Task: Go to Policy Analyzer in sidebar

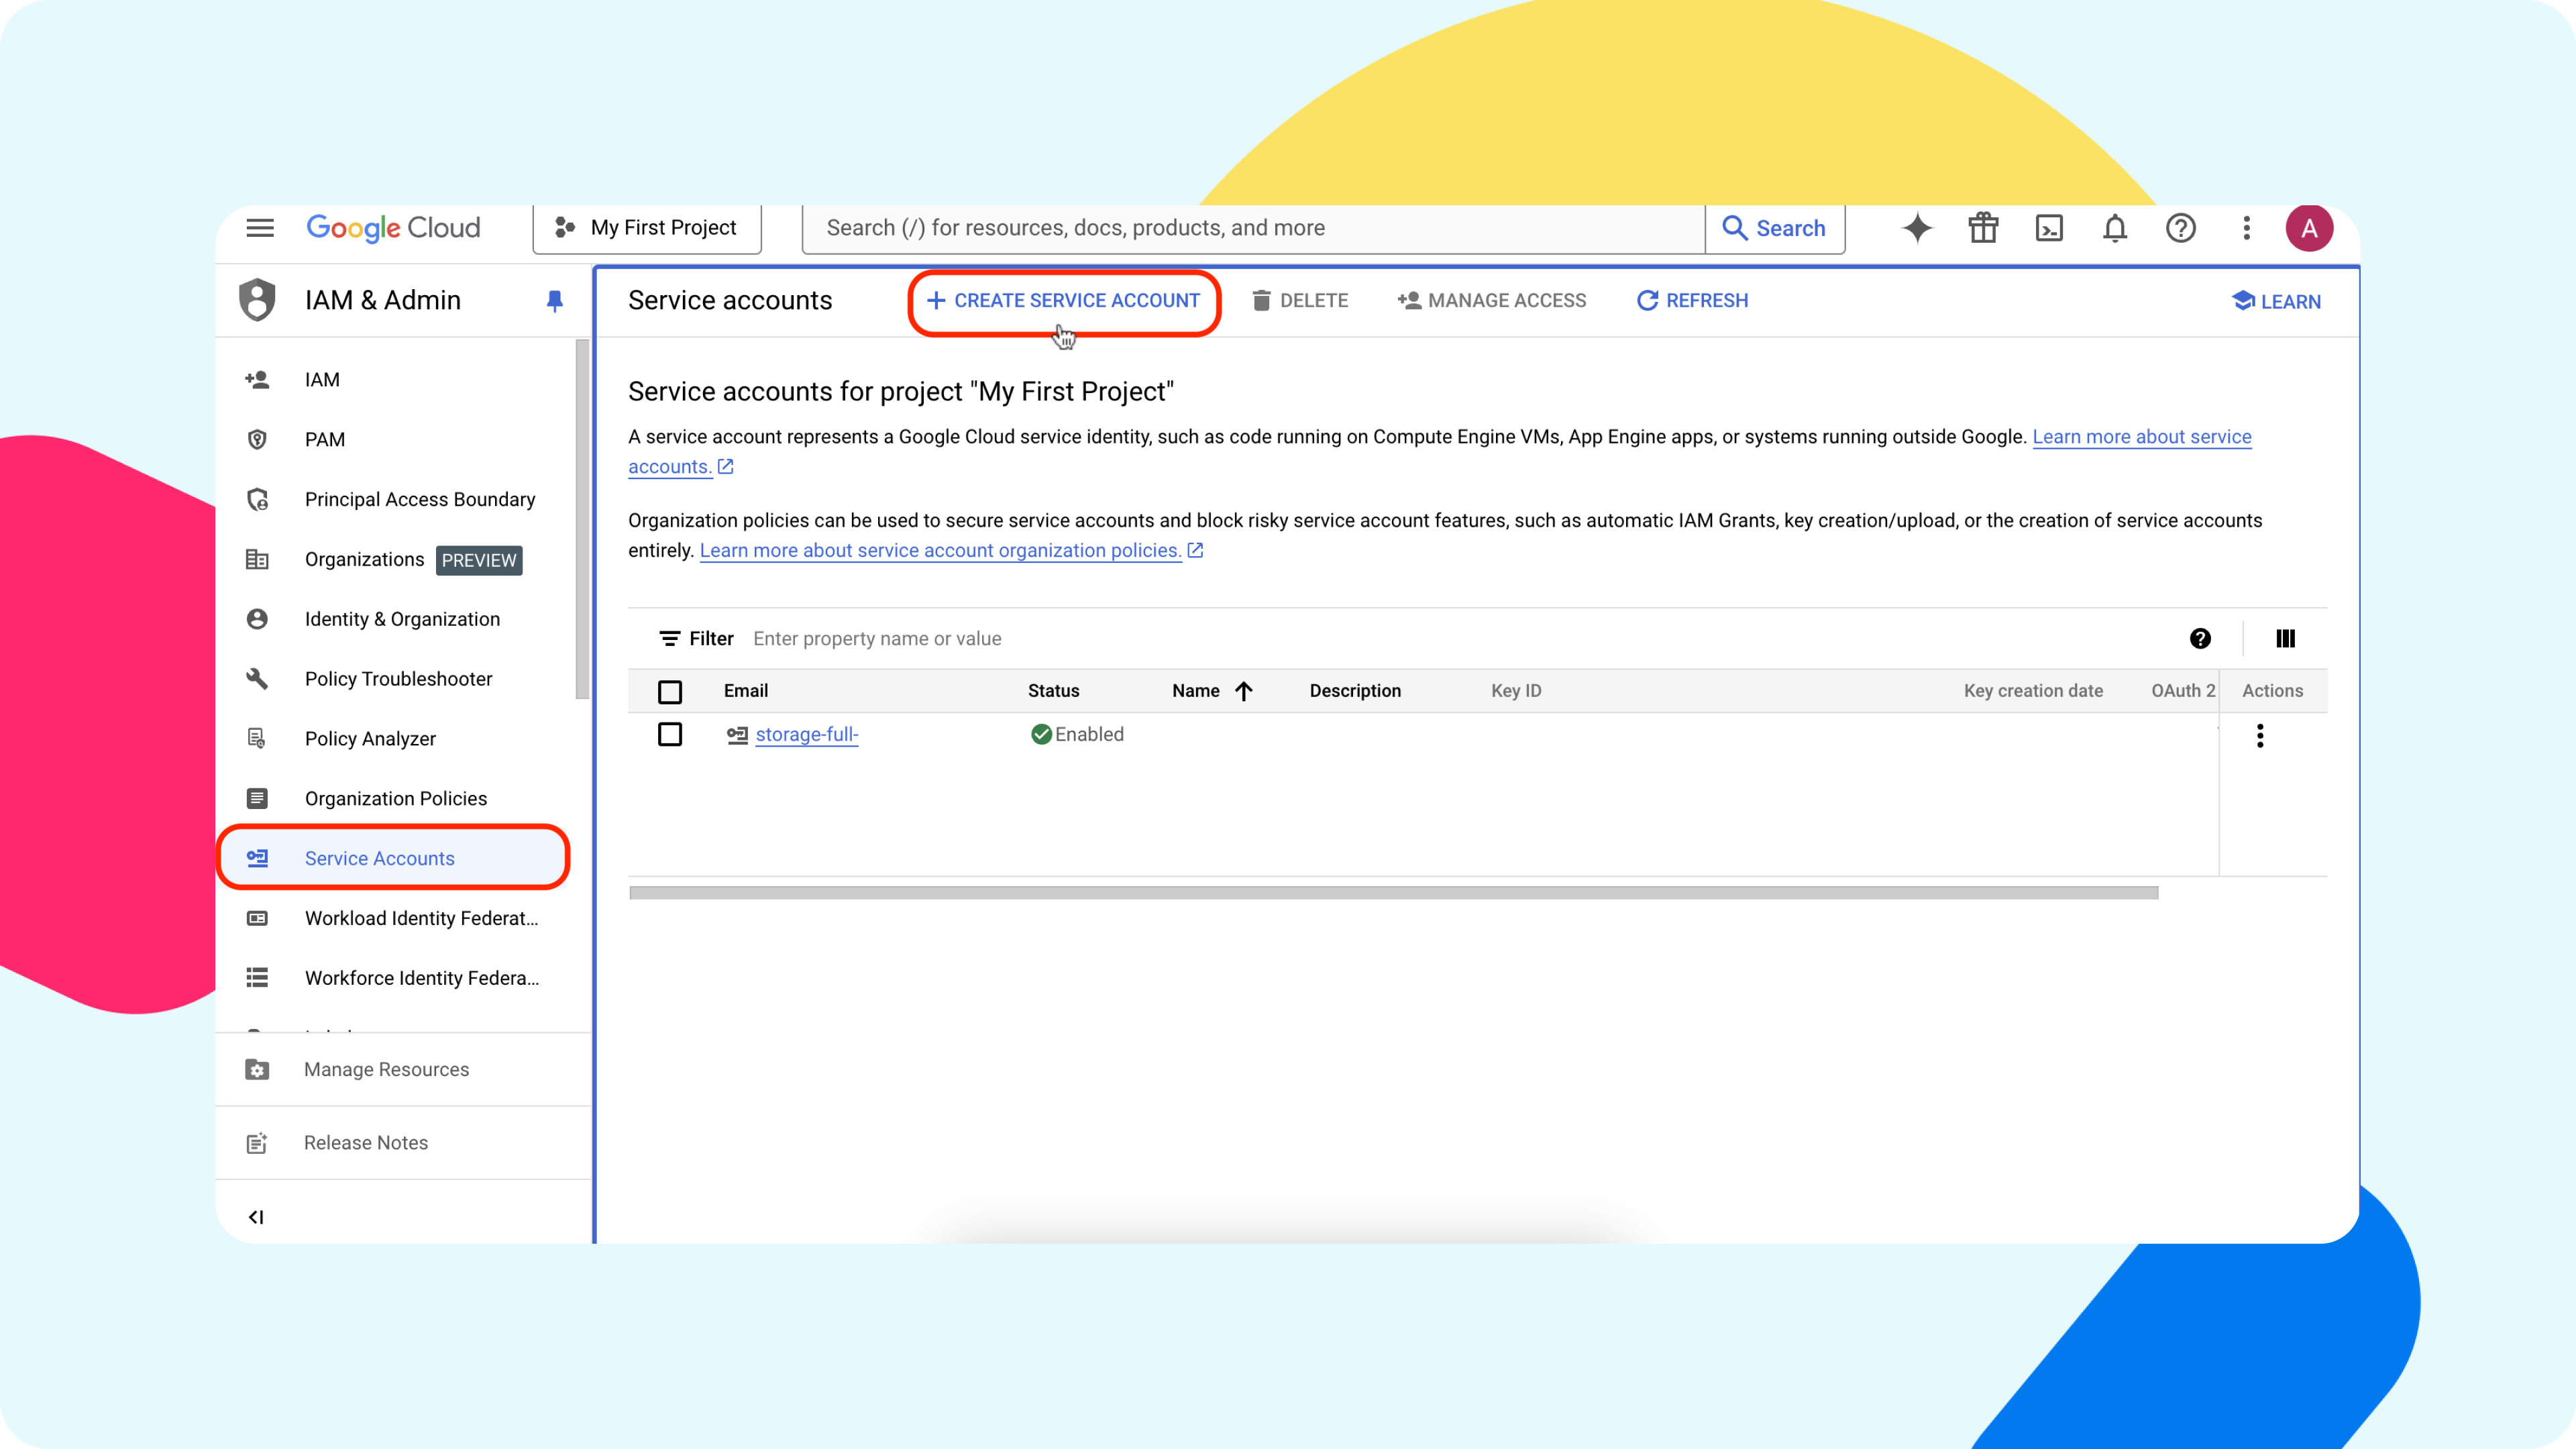Action: click(370, 739)
